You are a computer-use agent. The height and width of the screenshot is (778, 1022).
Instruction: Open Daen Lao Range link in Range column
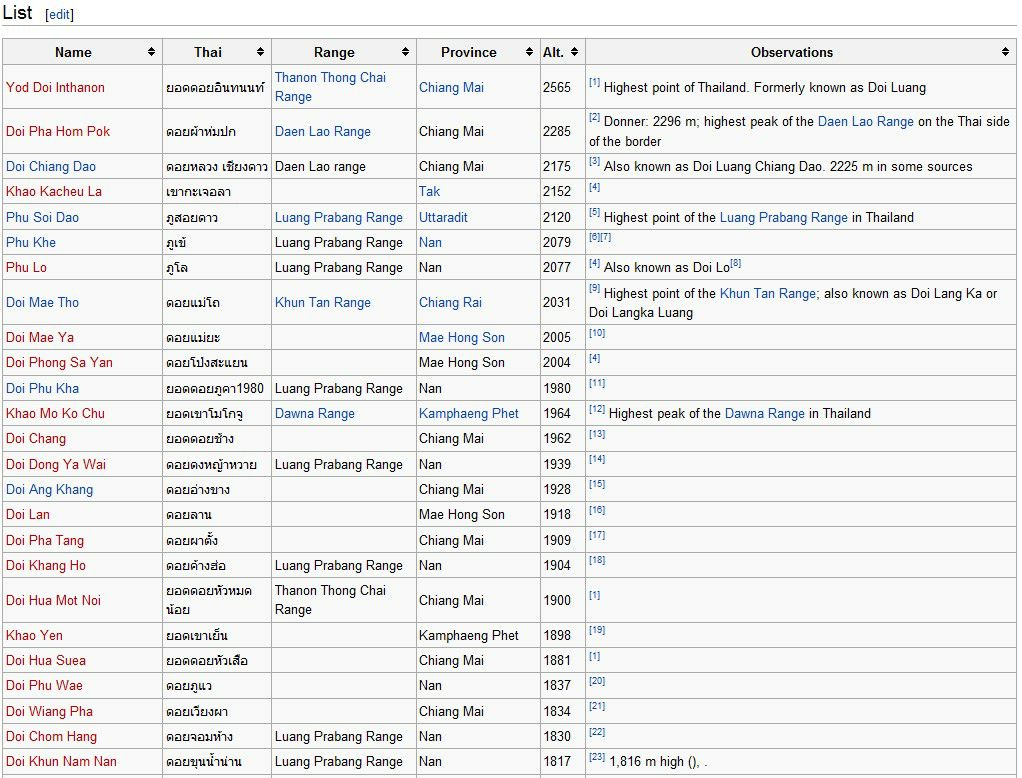(323, 131)
